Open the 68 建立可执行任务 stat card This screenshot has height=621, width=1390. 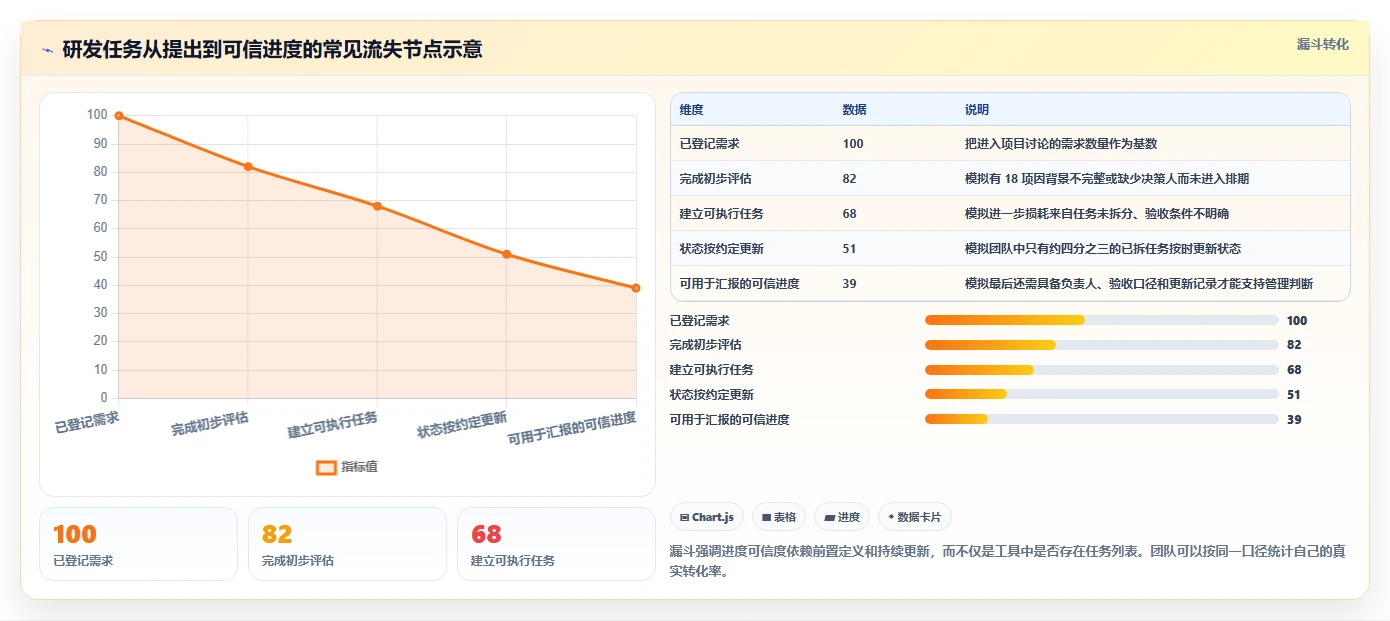(556, 544)
